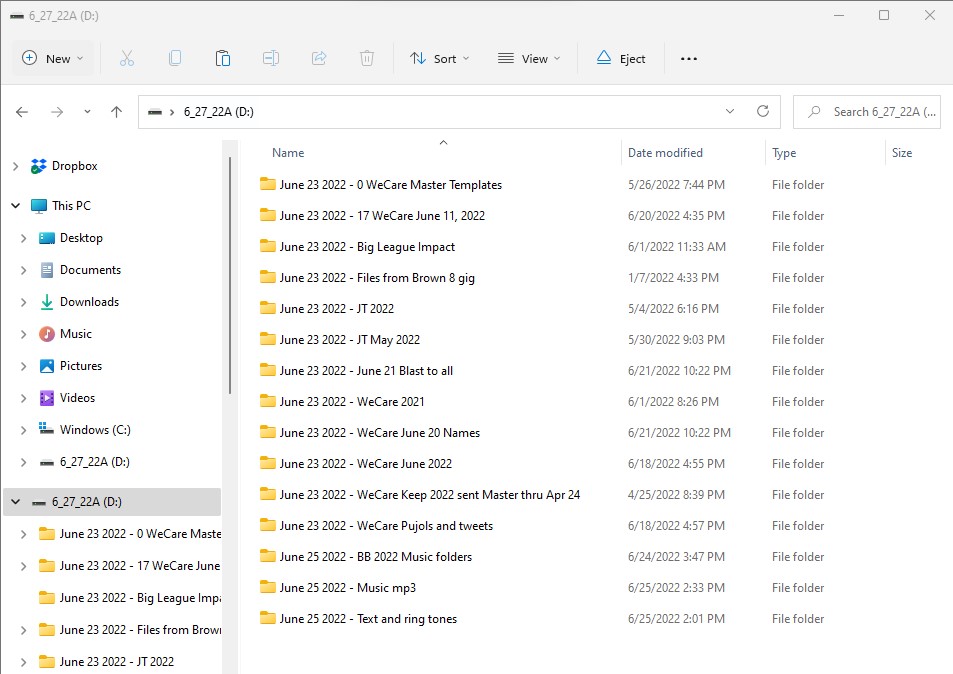The image size is (953, 674).
Task: Expand the Windows (C:) tree node
Action: click(24, 430)
